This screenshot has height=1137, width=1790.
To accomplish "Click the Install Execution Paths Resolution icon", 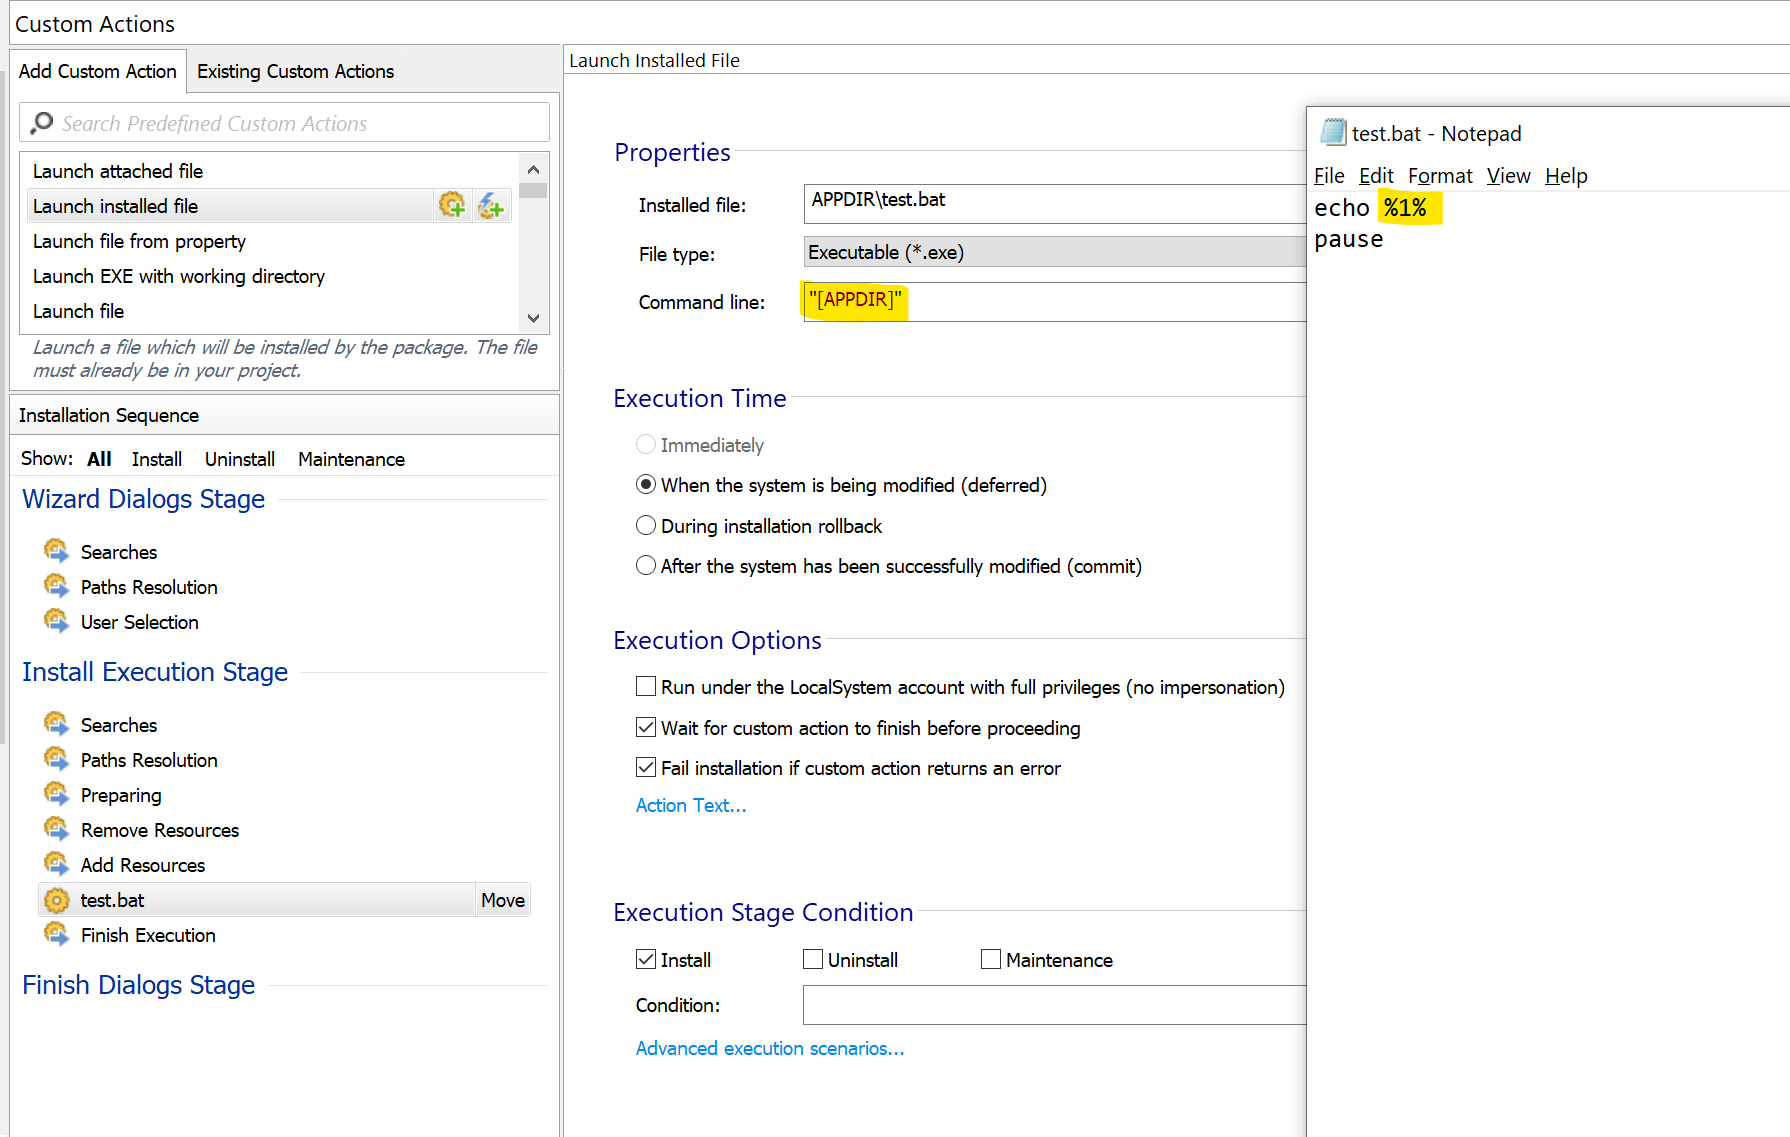I will pos(56,759).
